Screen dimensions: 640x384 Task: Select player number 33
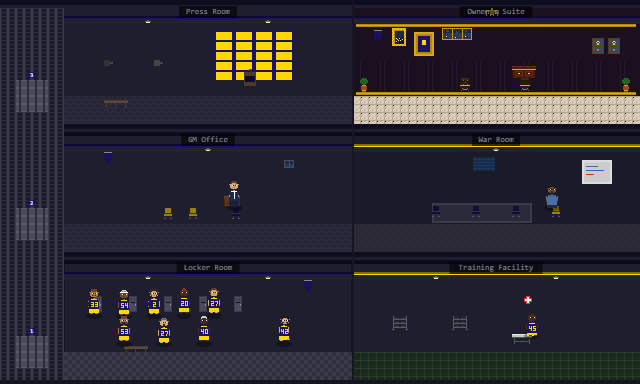[x=94, y=302]
